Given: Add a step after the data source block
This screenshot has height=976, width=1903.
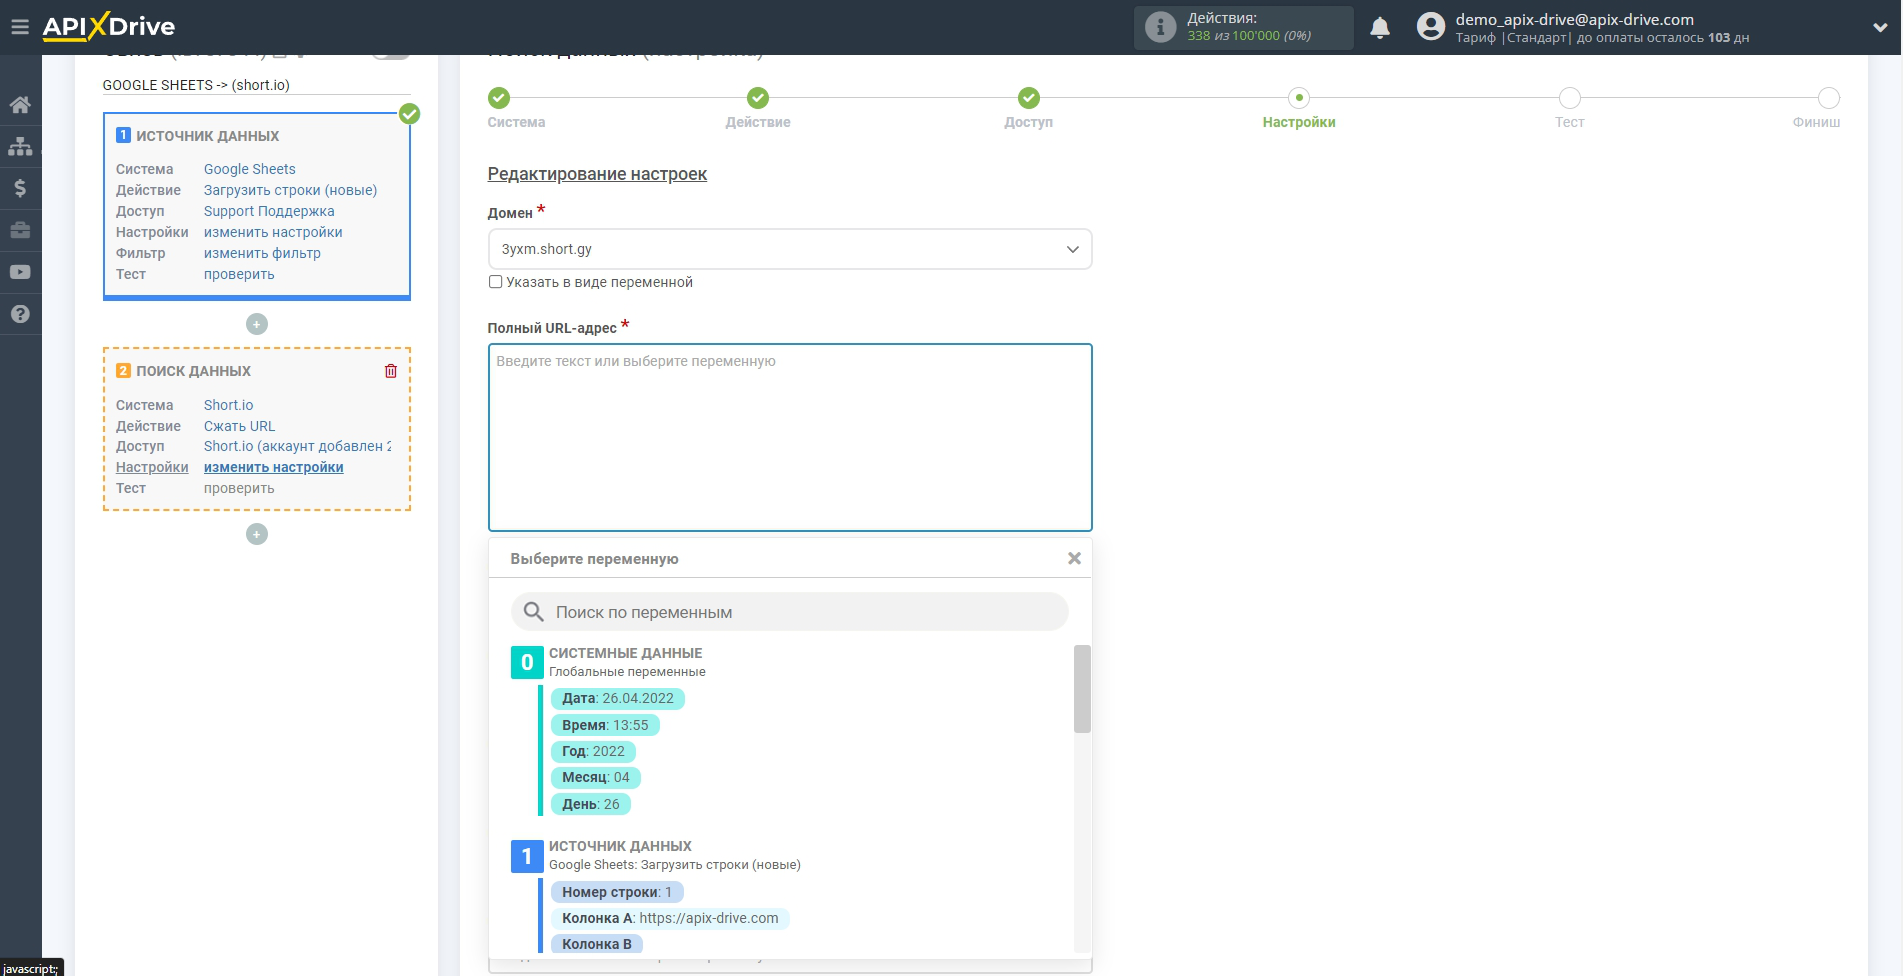Looking at the screenshot, I should tap(257, 324).
